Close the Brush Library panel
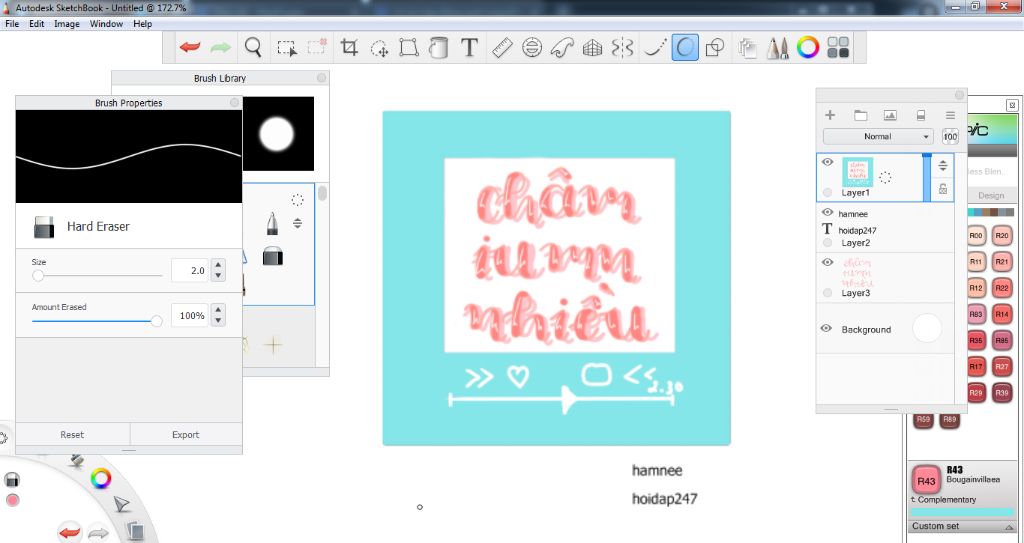Image resolution: width=1024 pixels, height=543 pixels. tap(321, 78)
